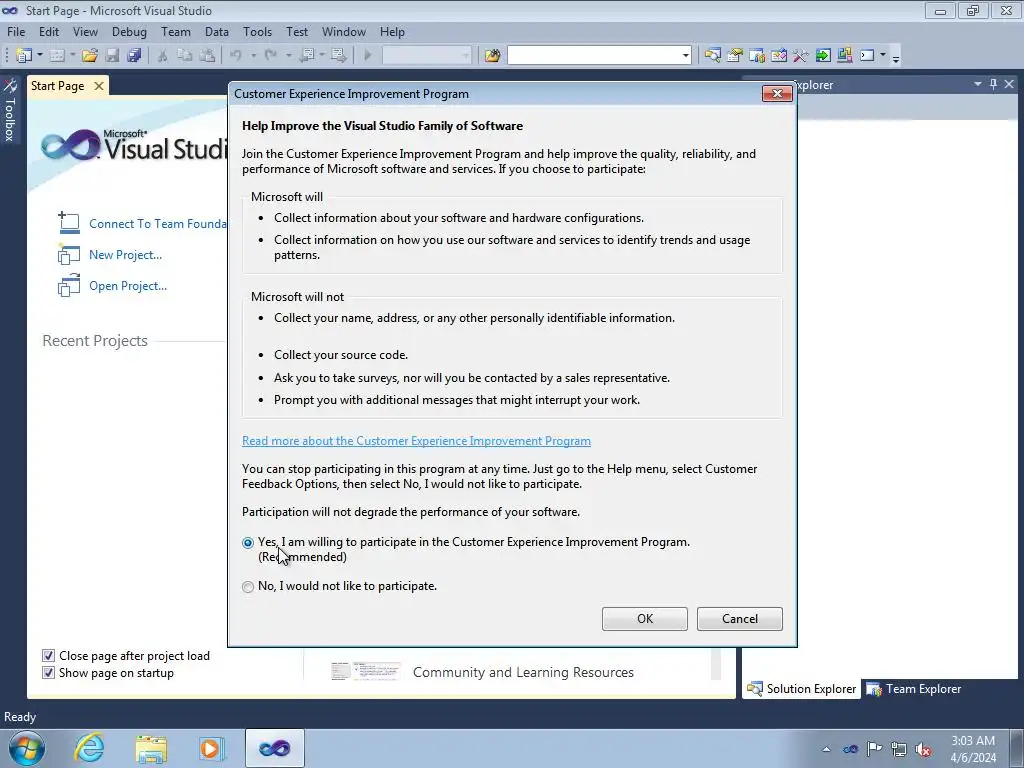Close the Start Page tab with X

(x=99, y=86)
